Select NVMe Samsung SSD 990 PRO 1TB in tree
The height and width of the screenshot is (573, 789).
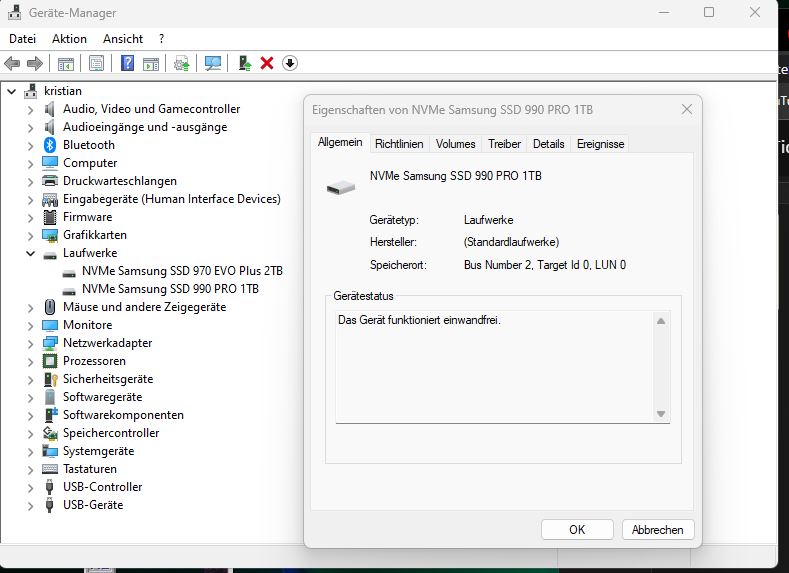(170, 289)
